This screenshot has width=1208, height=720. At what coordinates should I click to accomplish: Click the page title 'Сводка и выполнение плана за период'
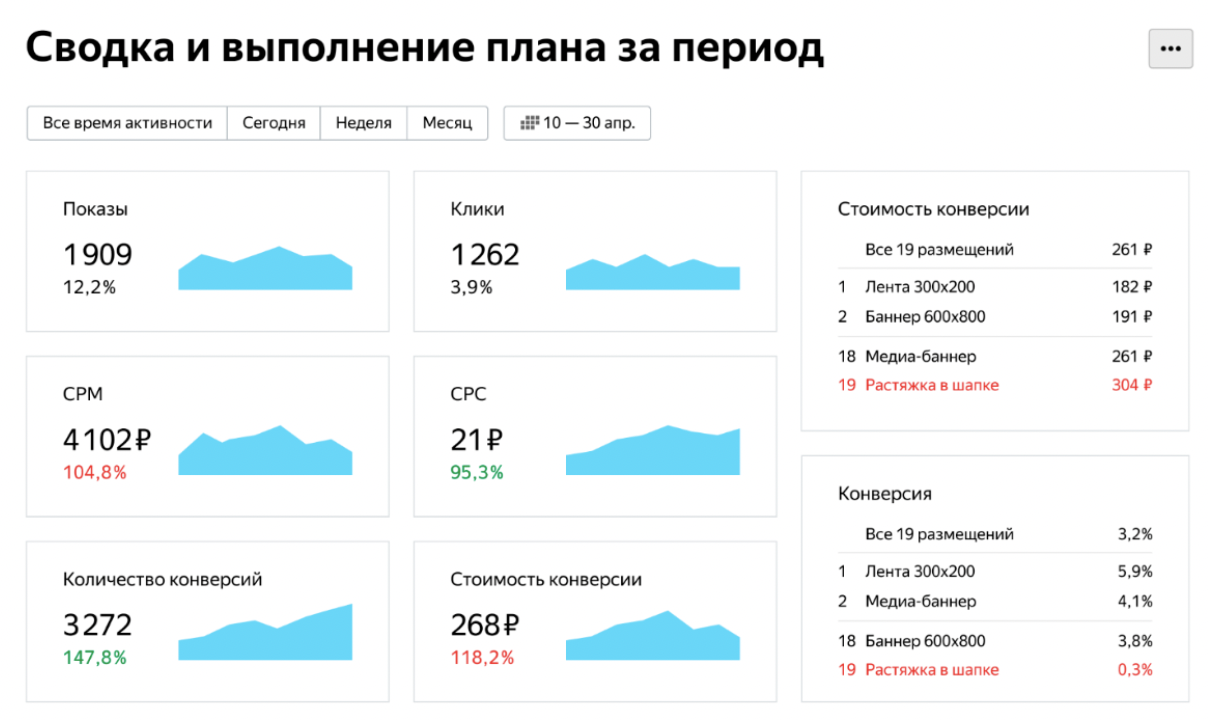(425, 48)
